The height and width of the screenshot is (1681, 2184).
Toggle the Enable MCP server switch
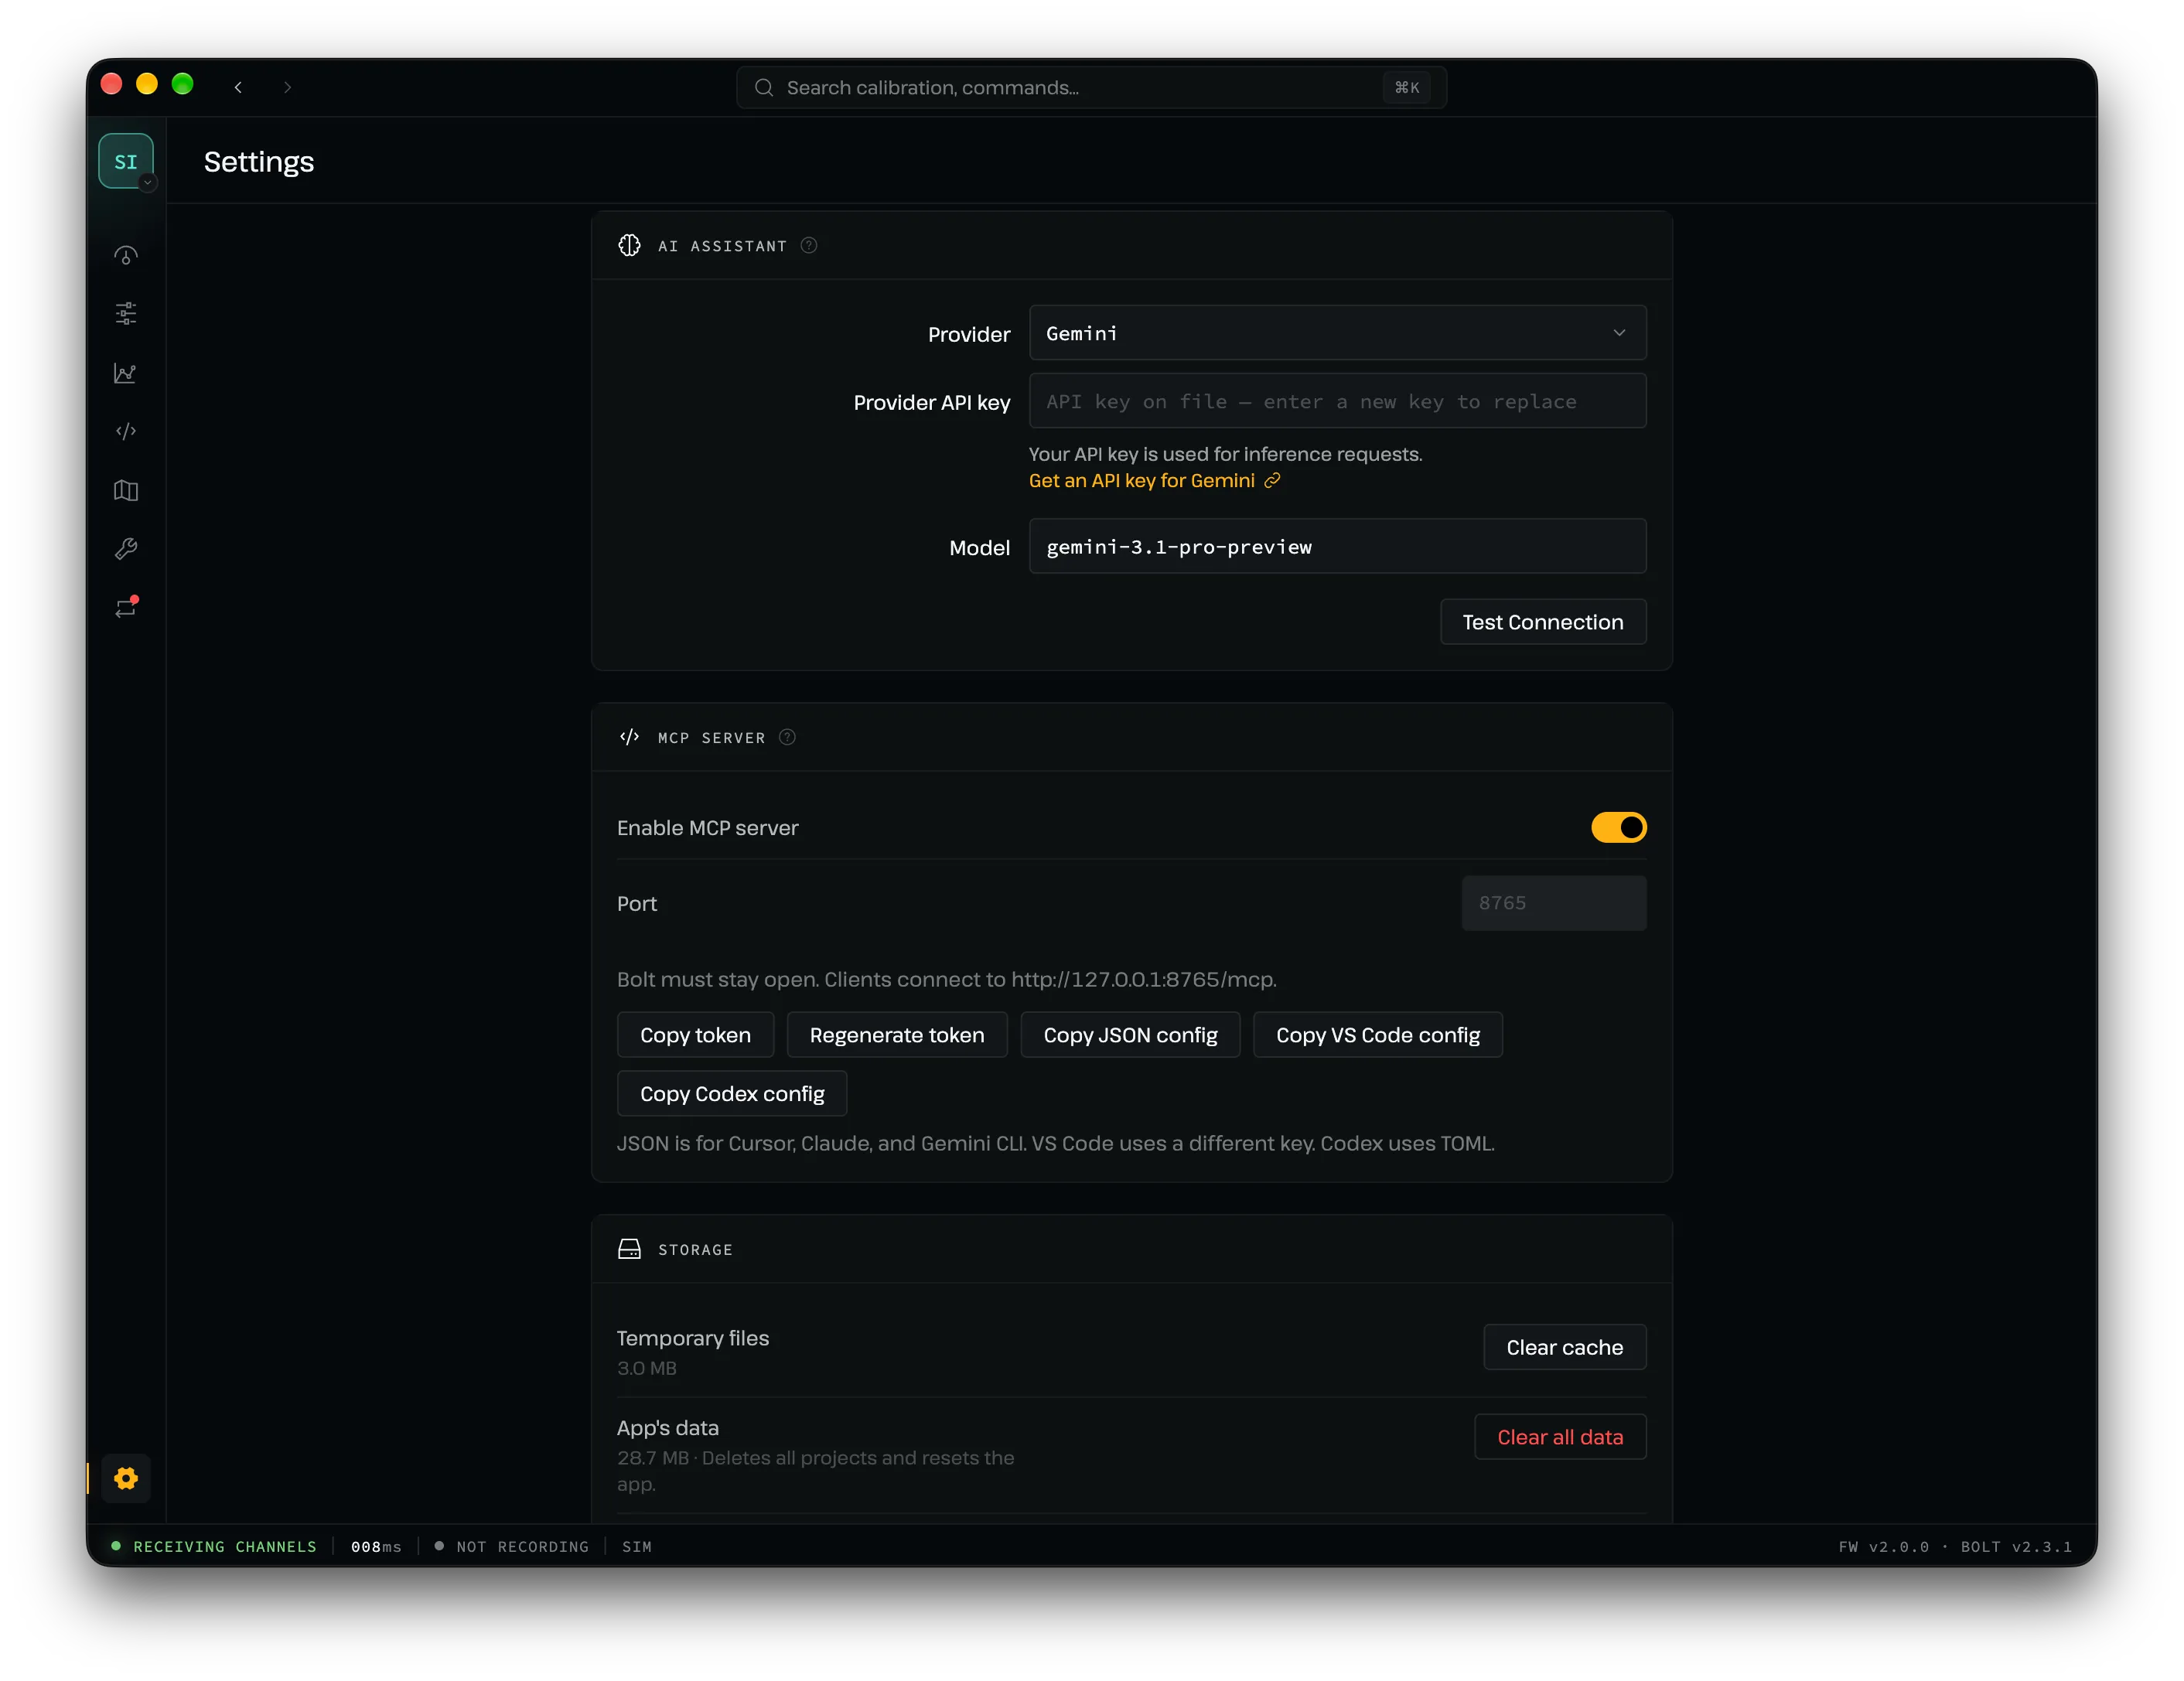[x=1618, y=827]
